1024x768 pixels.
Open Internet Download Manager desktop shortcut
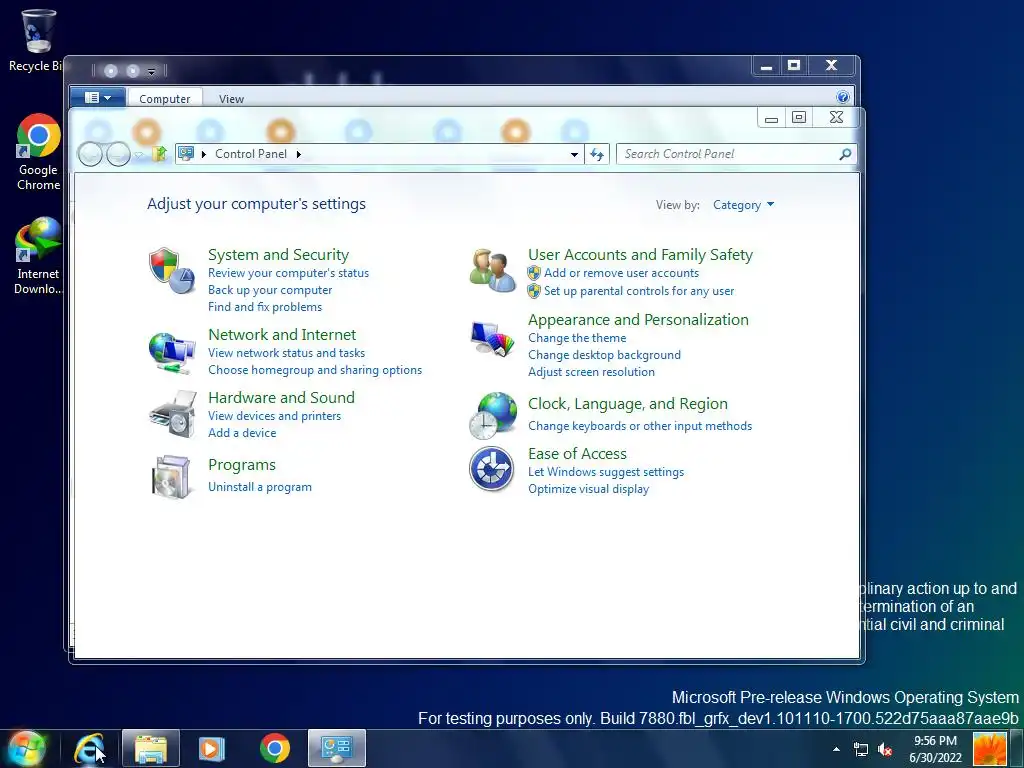37,256
